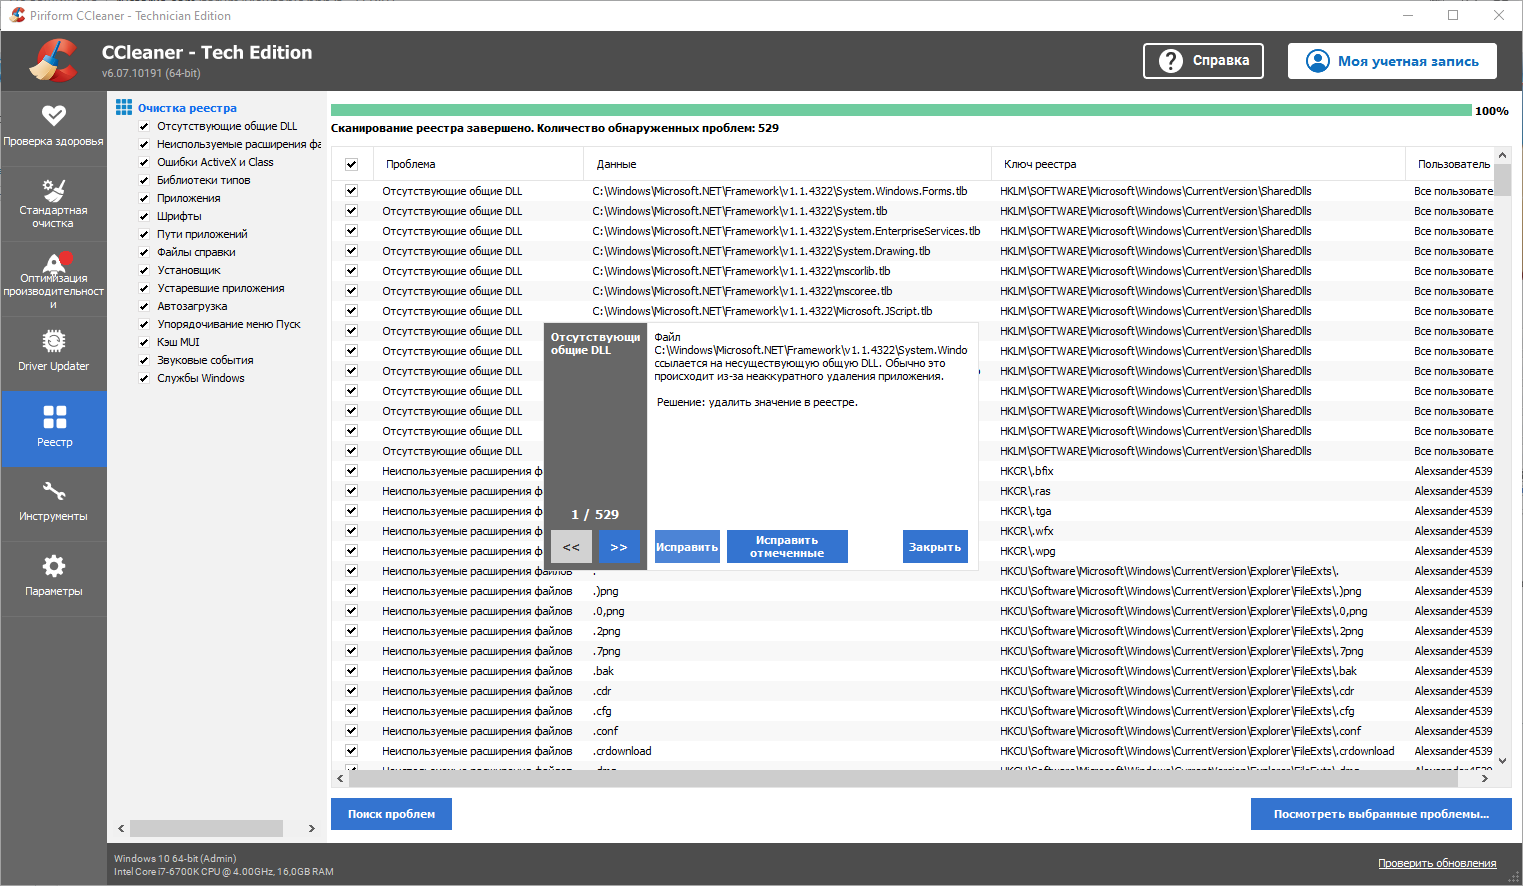Open Standard Cleaning (Стандартная очистка) section
This screenshot has height=886, width=1523.
pyautogui.click(x=54, y=203)
